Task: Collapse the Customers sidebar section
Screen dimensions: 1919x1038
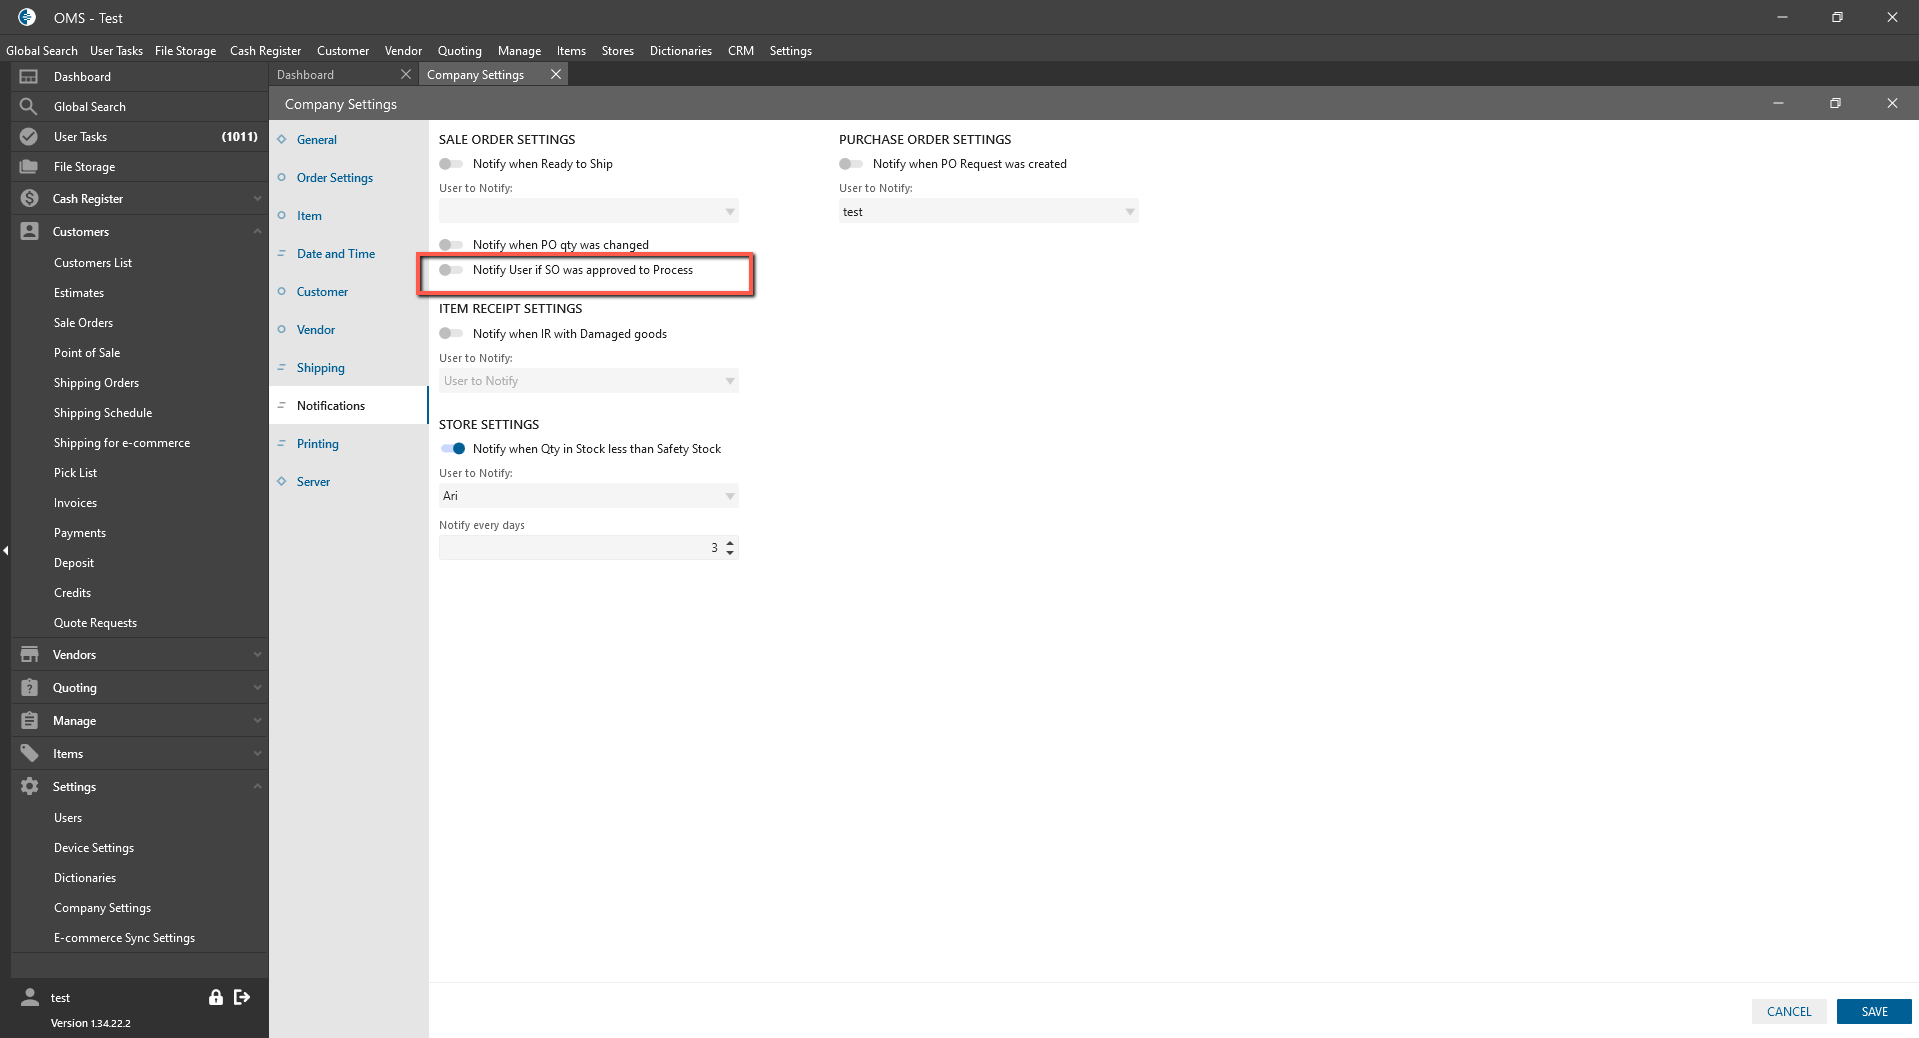Action: (x=257, y=232)
